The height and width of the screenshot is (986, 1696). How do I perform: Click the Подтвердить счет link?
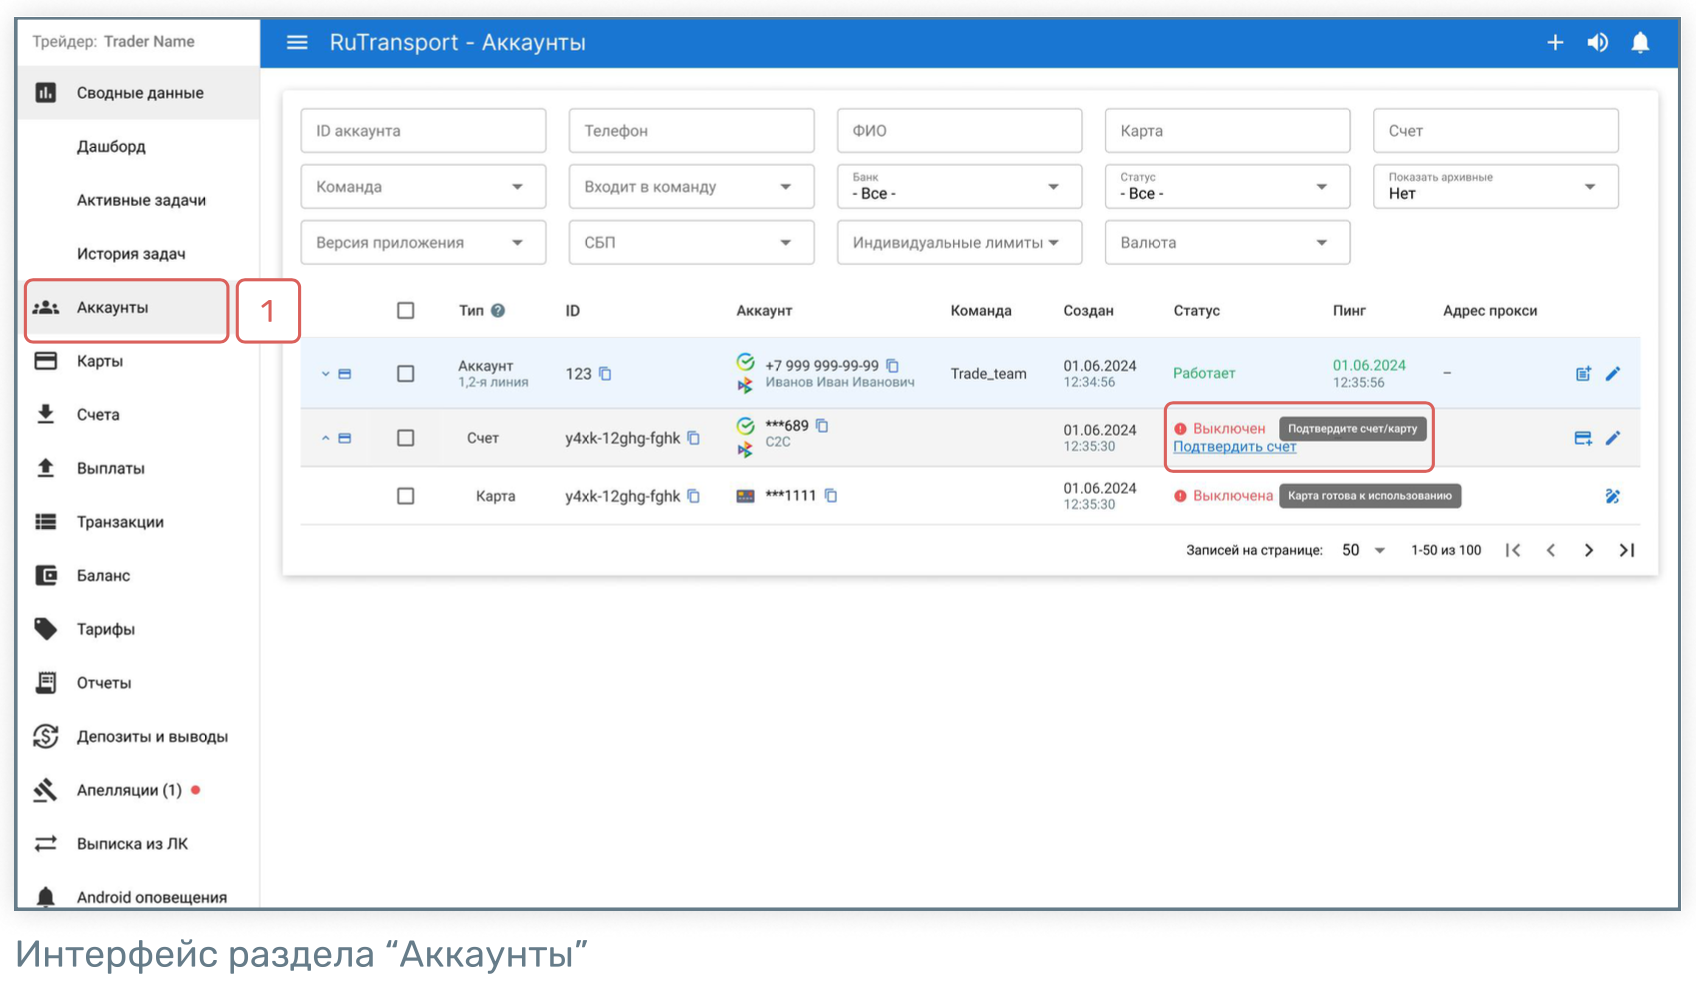[1234, 447]
